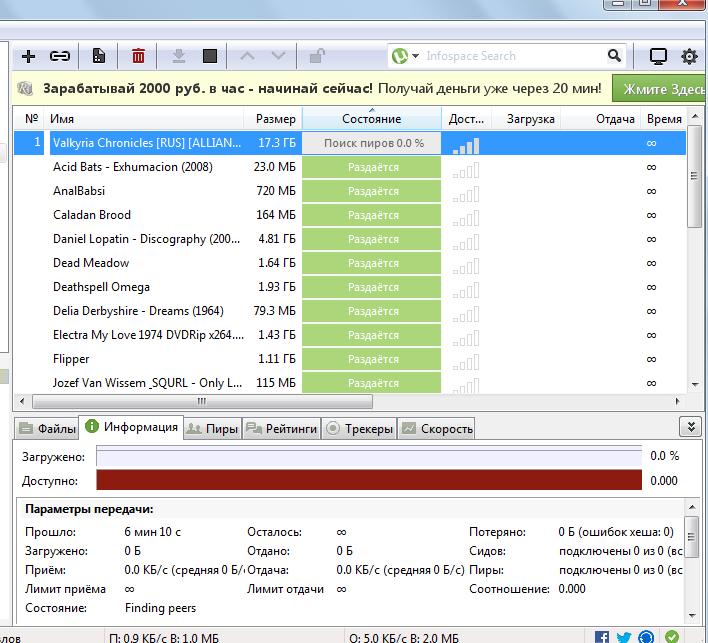Select the 'Caladan Brood' torrent row
708x643 pixels.
[x=349, y=215]
